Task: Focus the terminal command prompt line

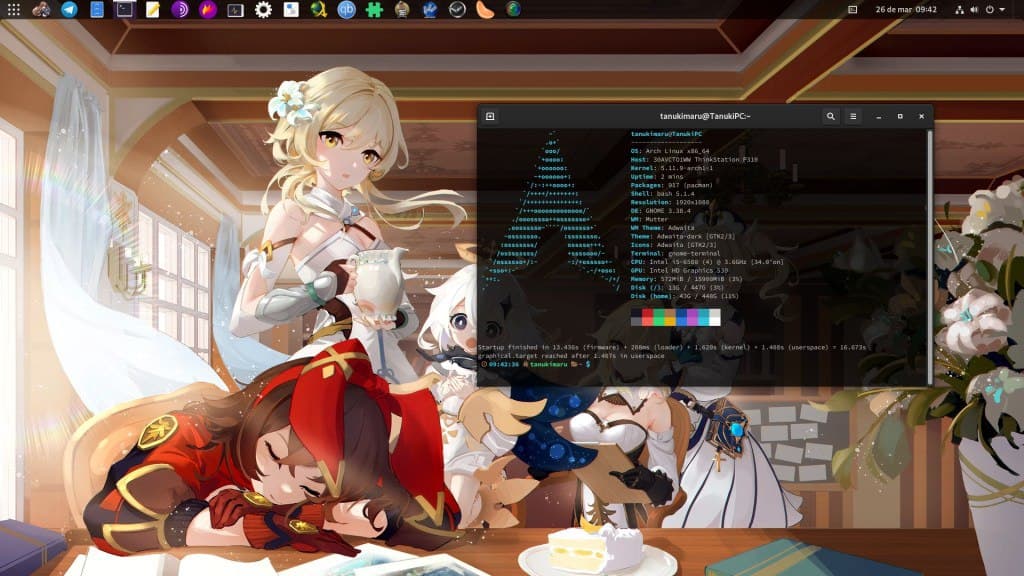Action: [x=700, y=364]
